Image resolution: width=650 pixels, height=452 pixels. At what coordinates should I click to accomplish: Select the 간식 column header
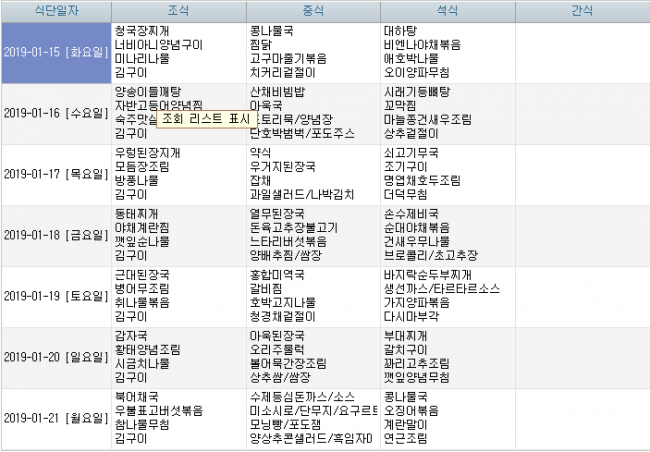580,10
